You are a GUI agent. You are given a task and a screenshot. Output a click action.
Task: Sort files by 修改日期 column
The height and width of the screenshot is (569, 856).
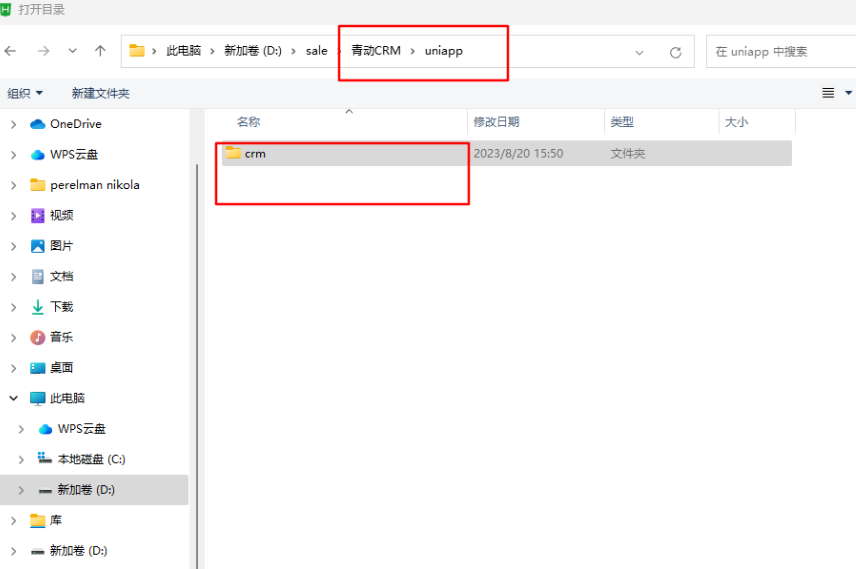[x=496, y=122]
